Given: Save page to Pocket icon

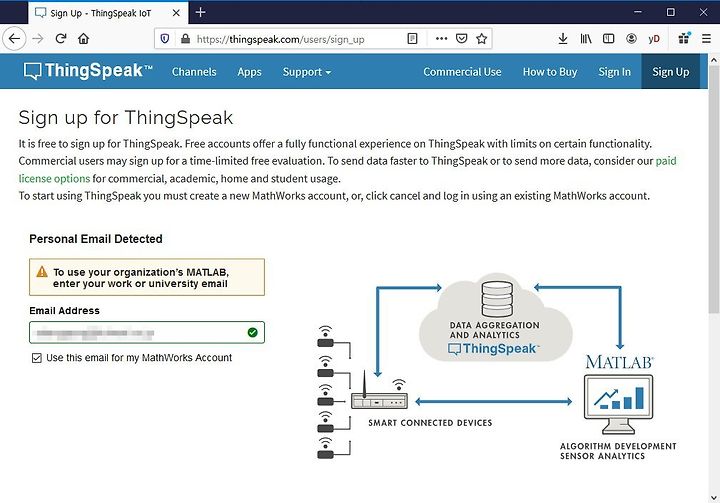Looking at the screenshot, I should 461,39.
